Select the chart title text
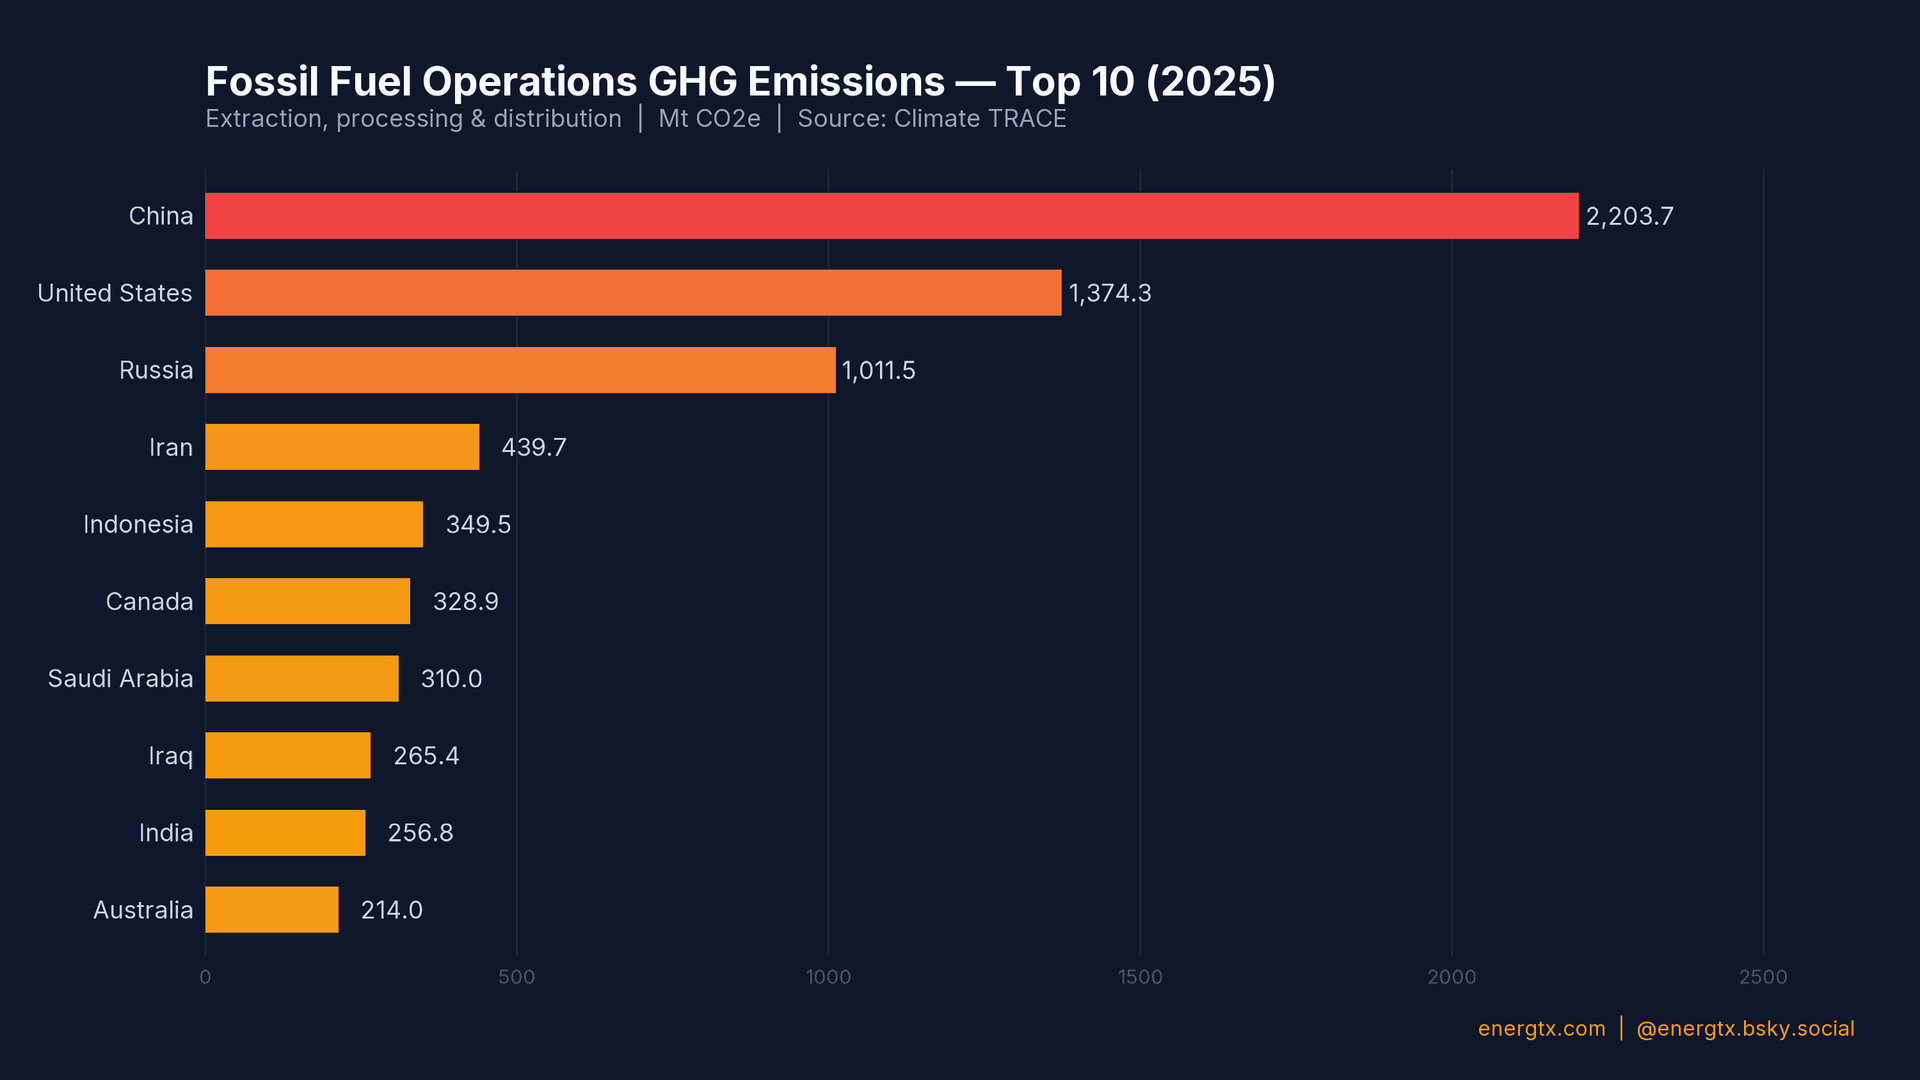 coord(740,81)
